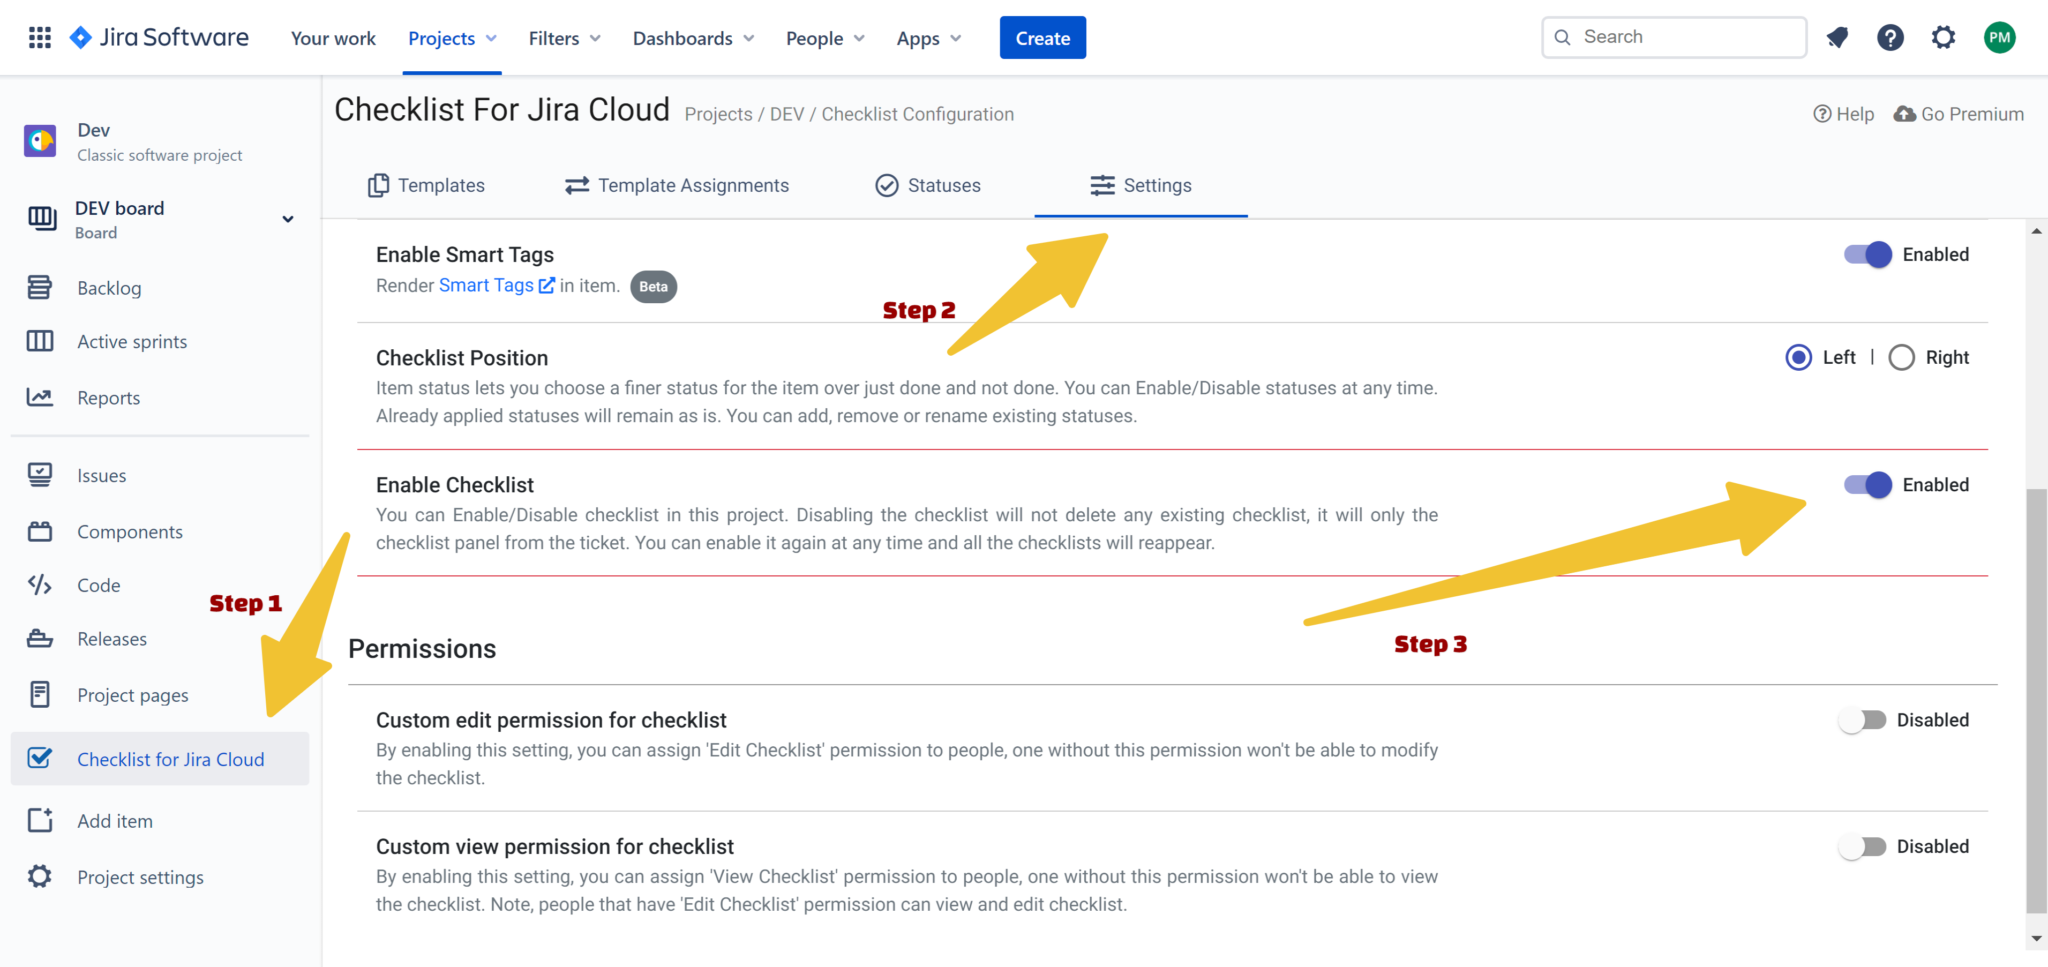
Task: Click the notifications icon in top bar
Action: click(1837, 38)
